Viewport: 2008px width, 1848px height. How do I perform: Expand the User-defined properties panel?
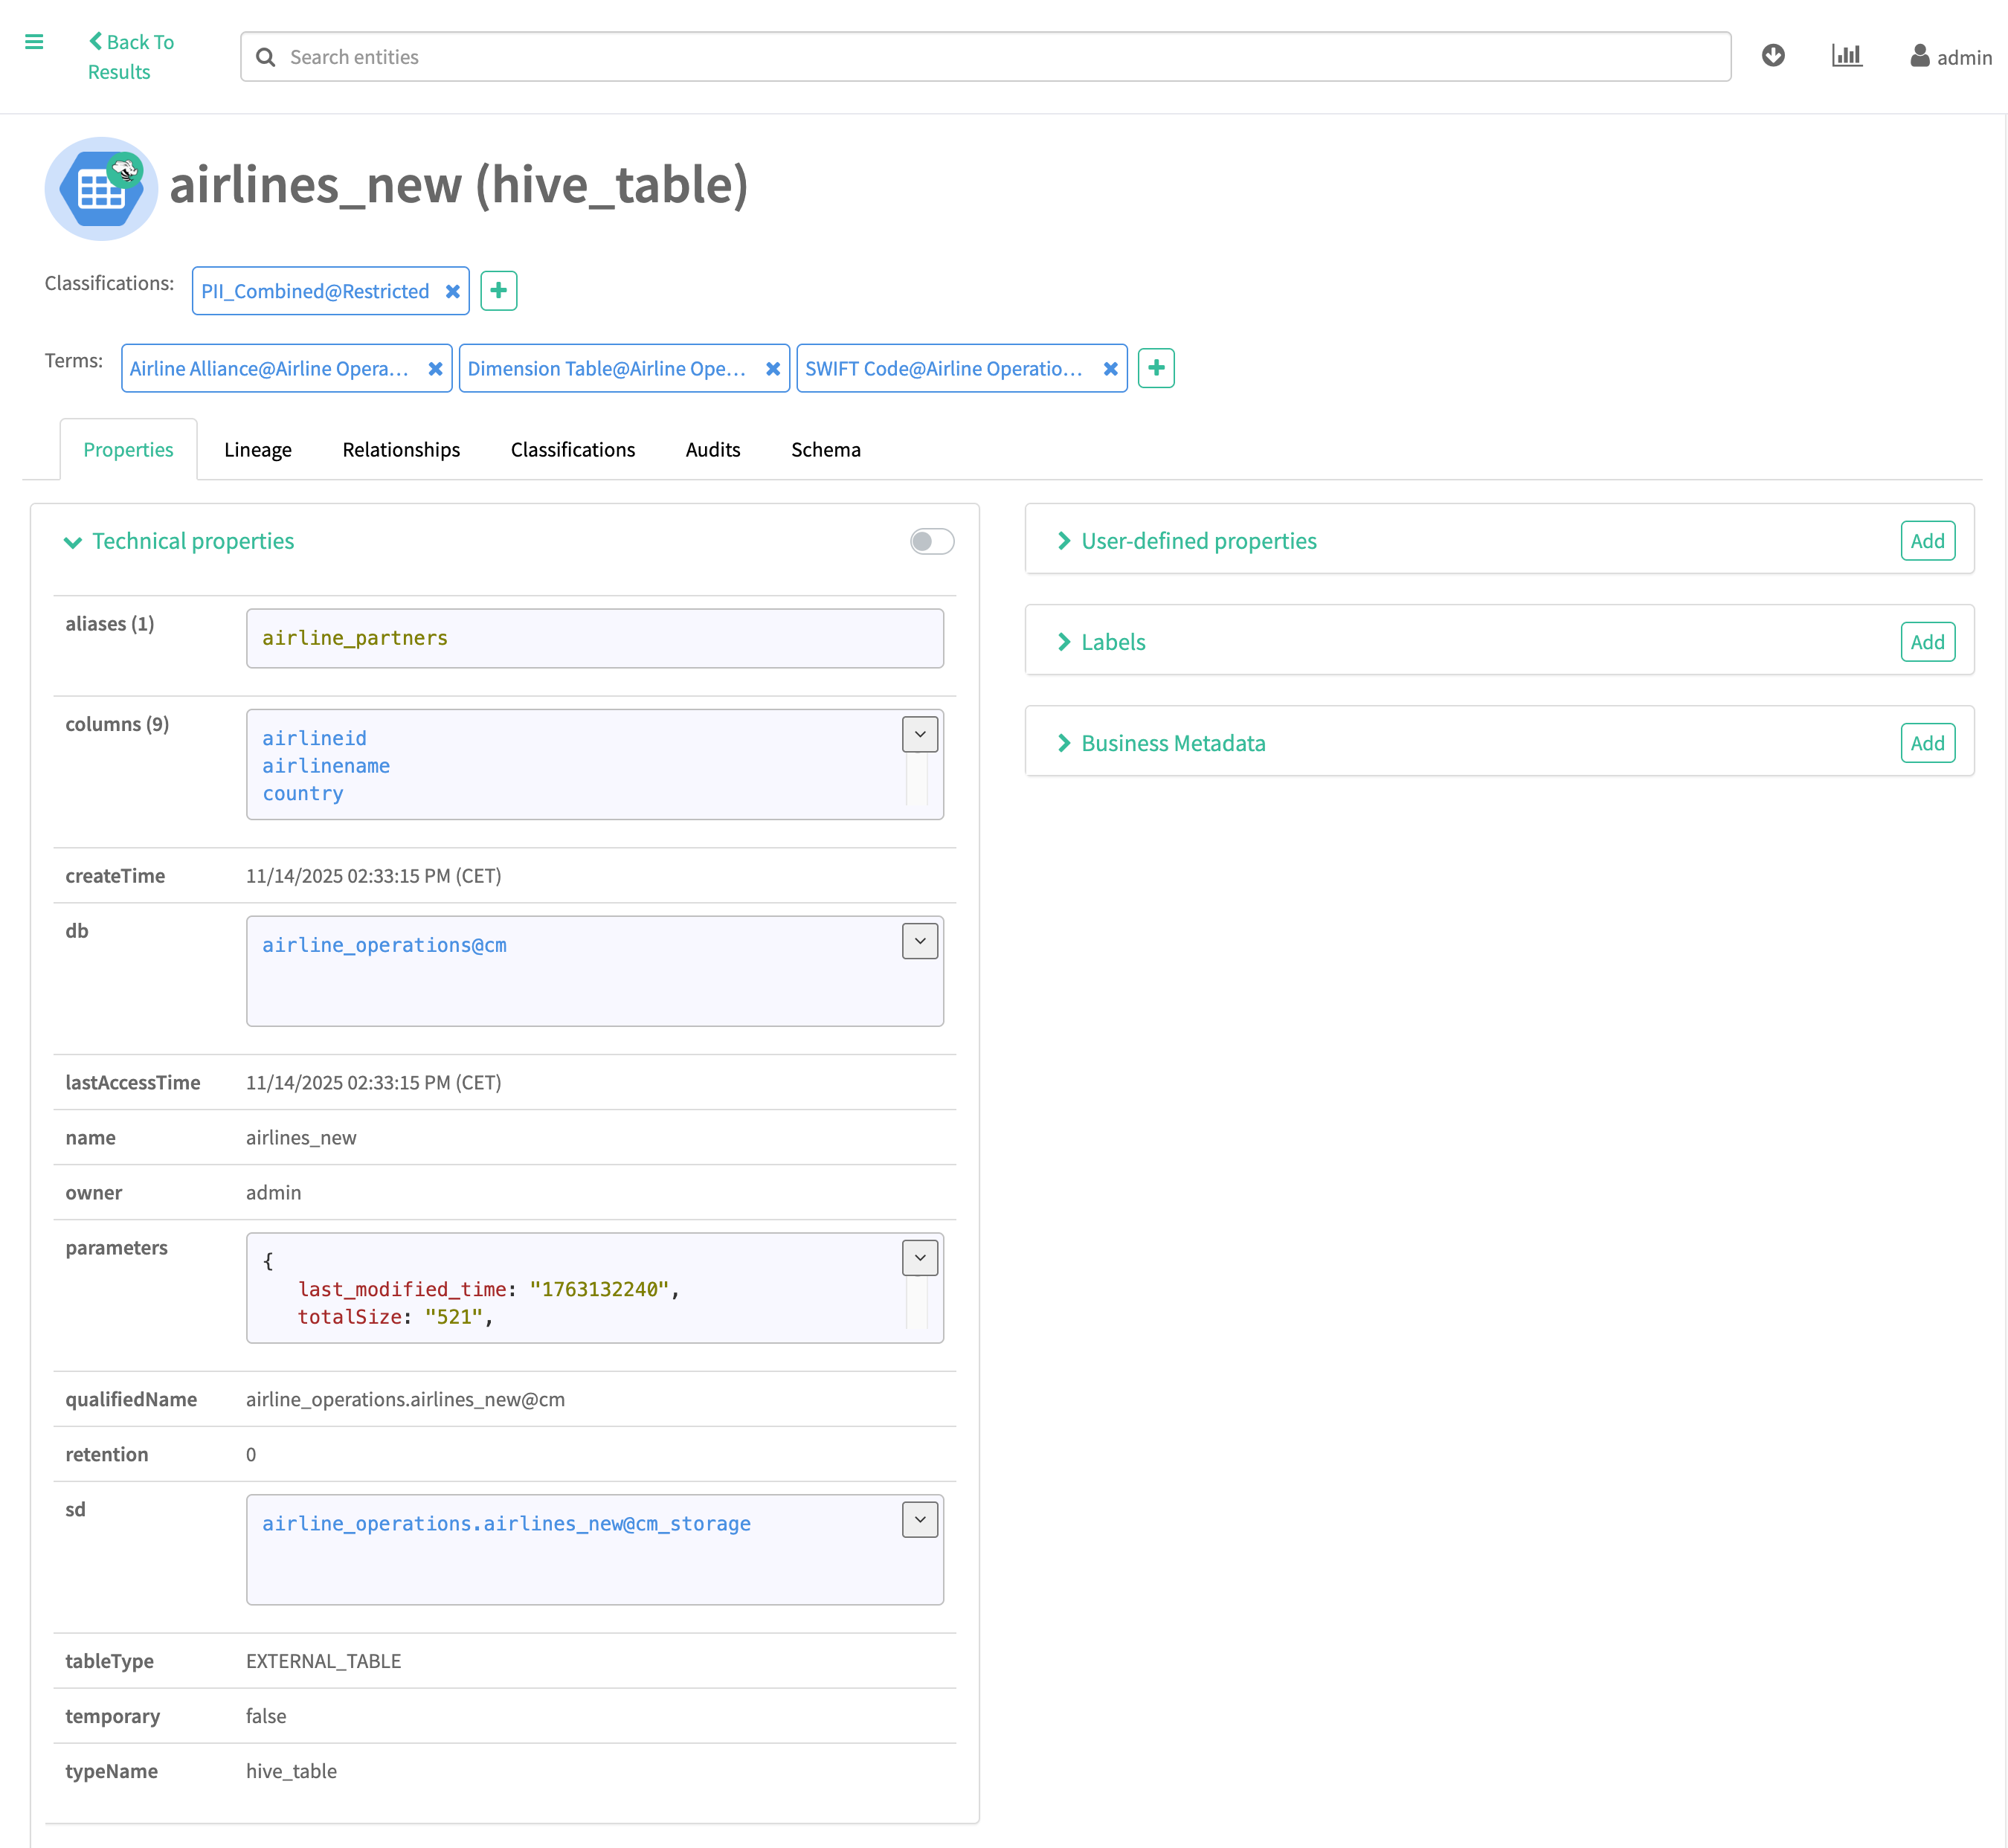[1198, 541]
